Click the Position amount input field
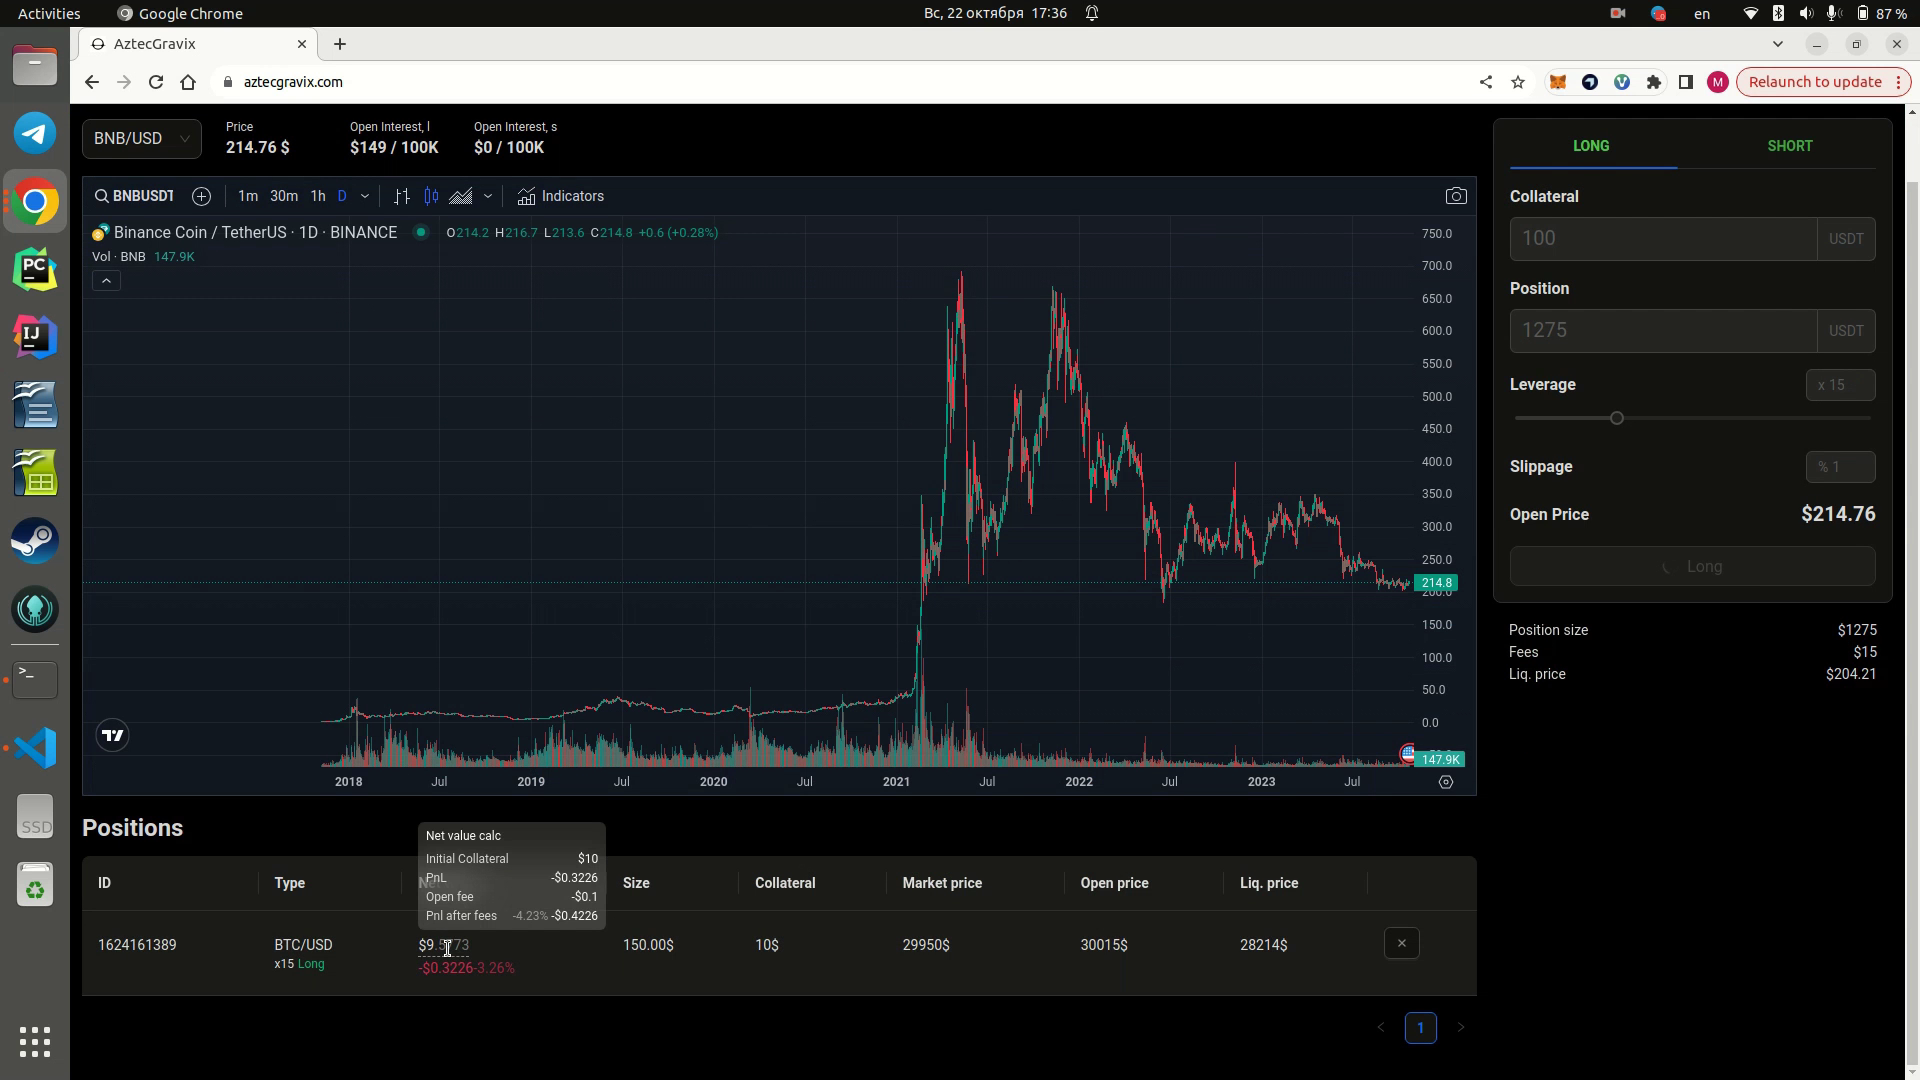1920x1080 pixels. tap(1663, 331)
